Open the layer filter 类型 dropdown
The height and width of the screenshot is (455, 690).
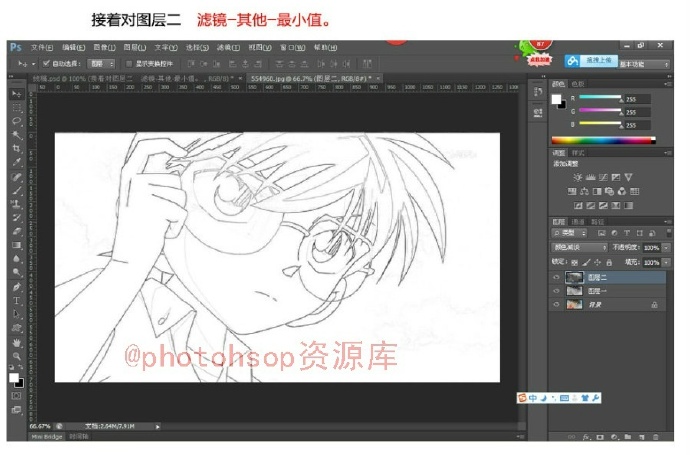click(x=569, y=233)
